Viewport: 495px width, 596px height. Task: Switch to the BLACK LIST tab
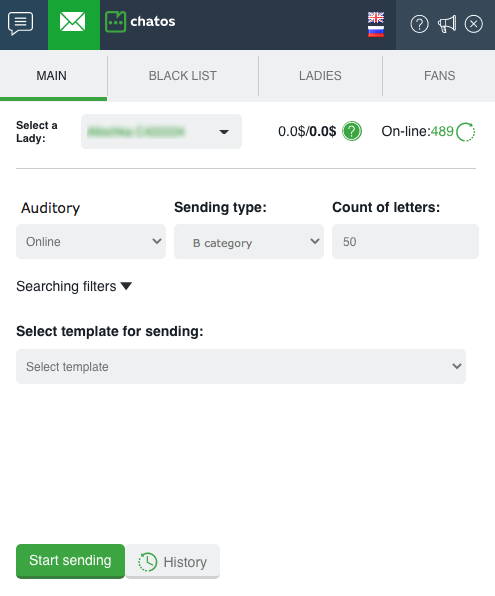[x=183, y=76]
